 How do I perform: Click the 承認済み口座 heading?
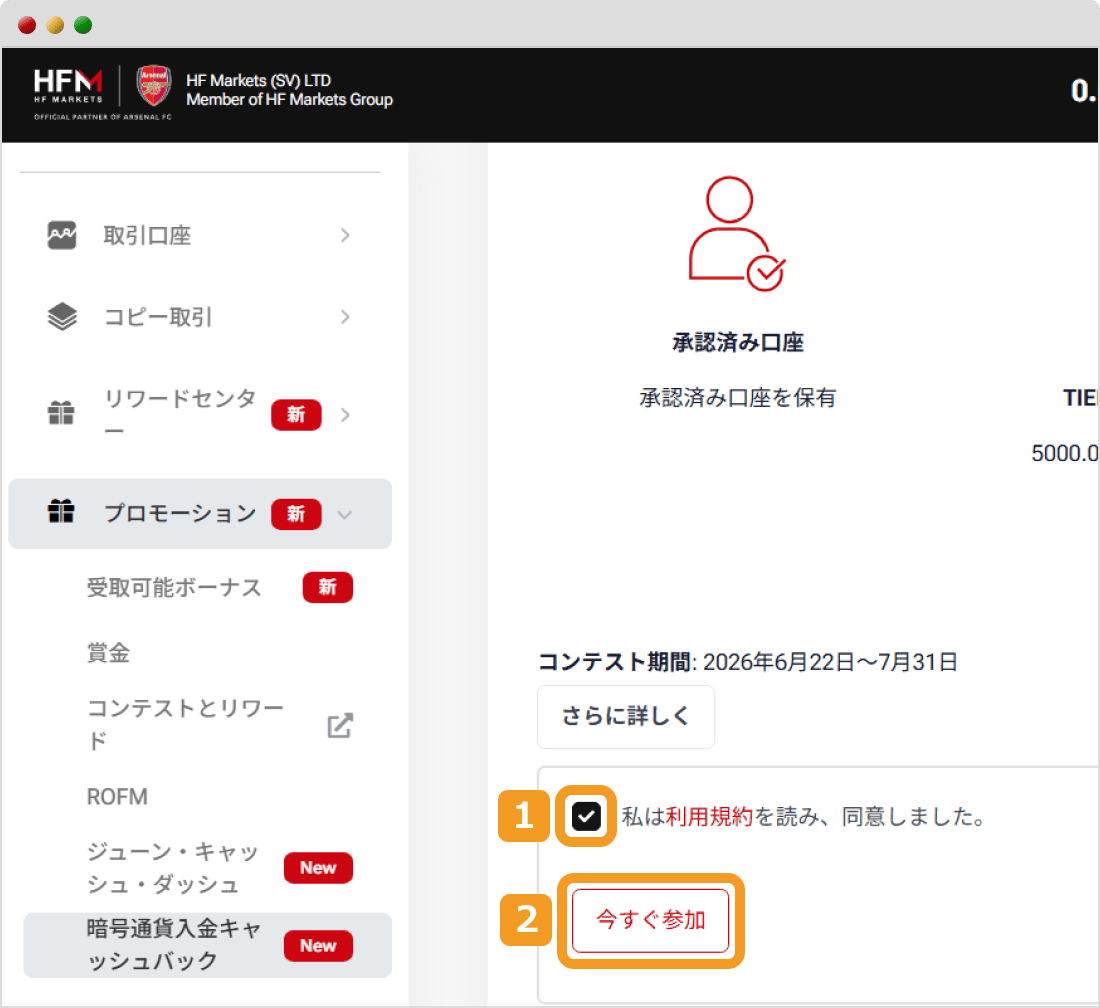[737, 342]
